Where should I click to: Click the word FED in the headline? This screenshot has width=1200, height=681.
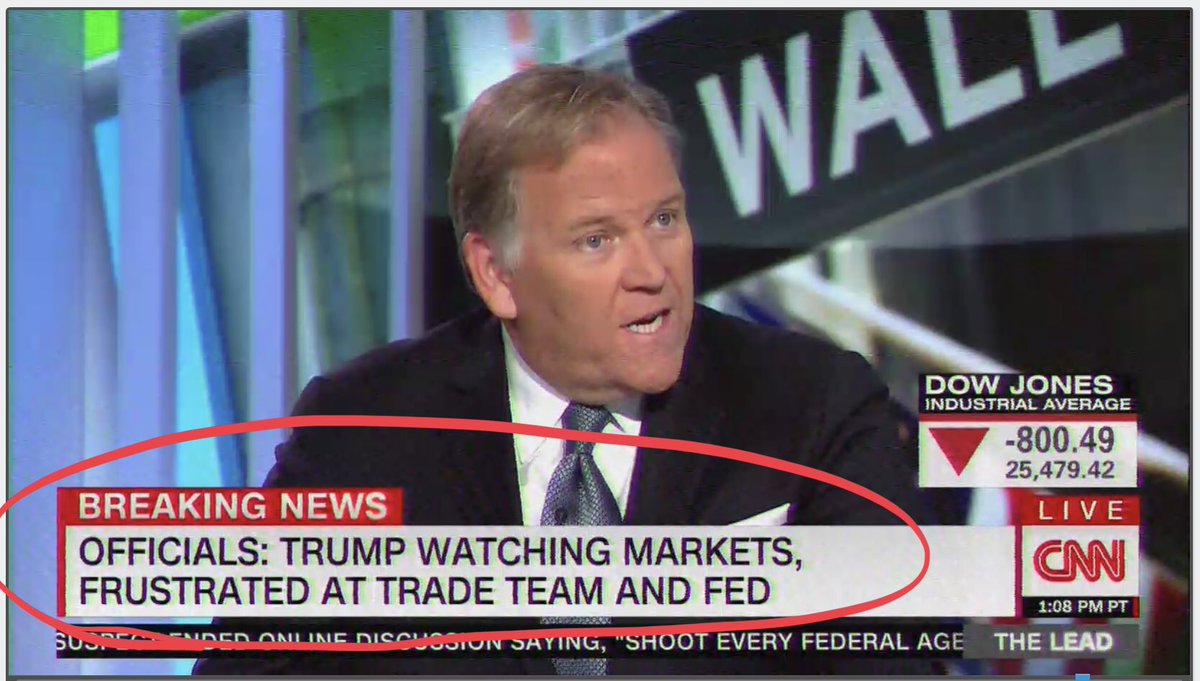(734, 591)
